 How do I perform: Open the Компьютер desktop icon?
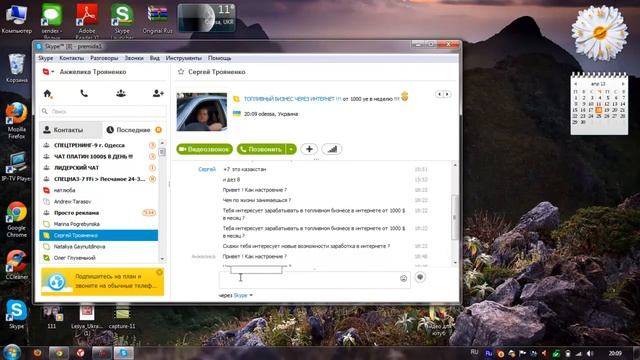pyautogui.click(x=16, y=18)
